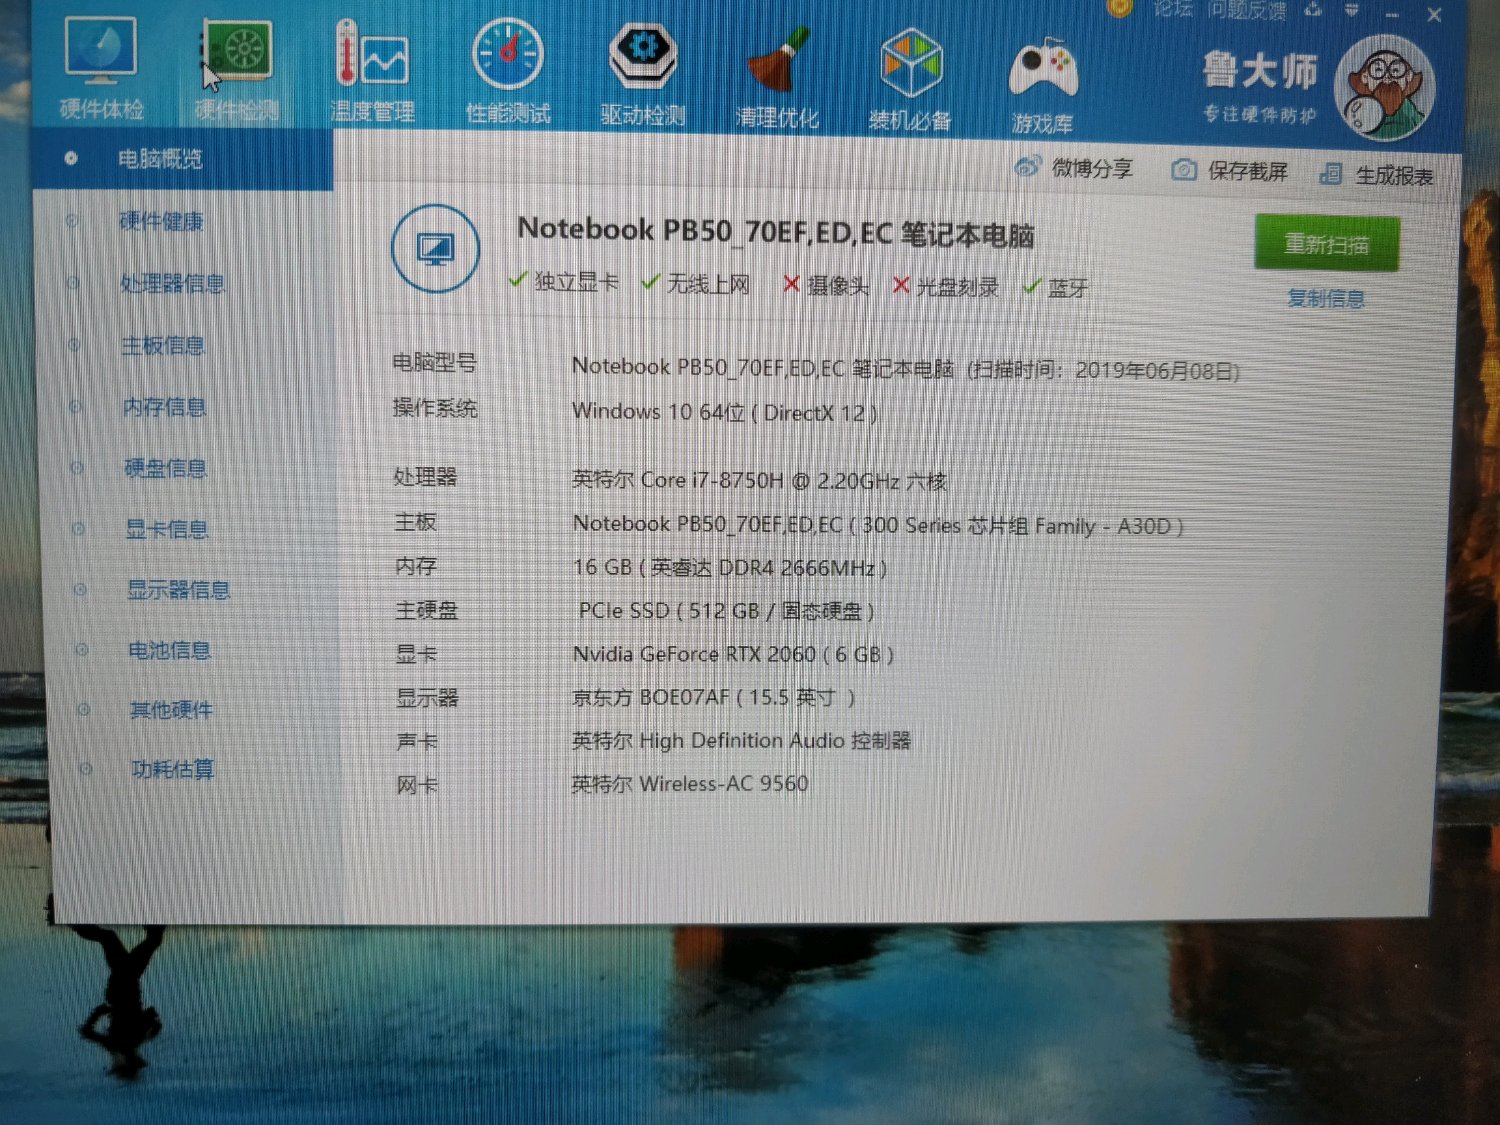Image resolution: width=1500 pixels, height=1125 pixels.
Task: Open 清理优化 cleanup broom tool
Action: 777,76
